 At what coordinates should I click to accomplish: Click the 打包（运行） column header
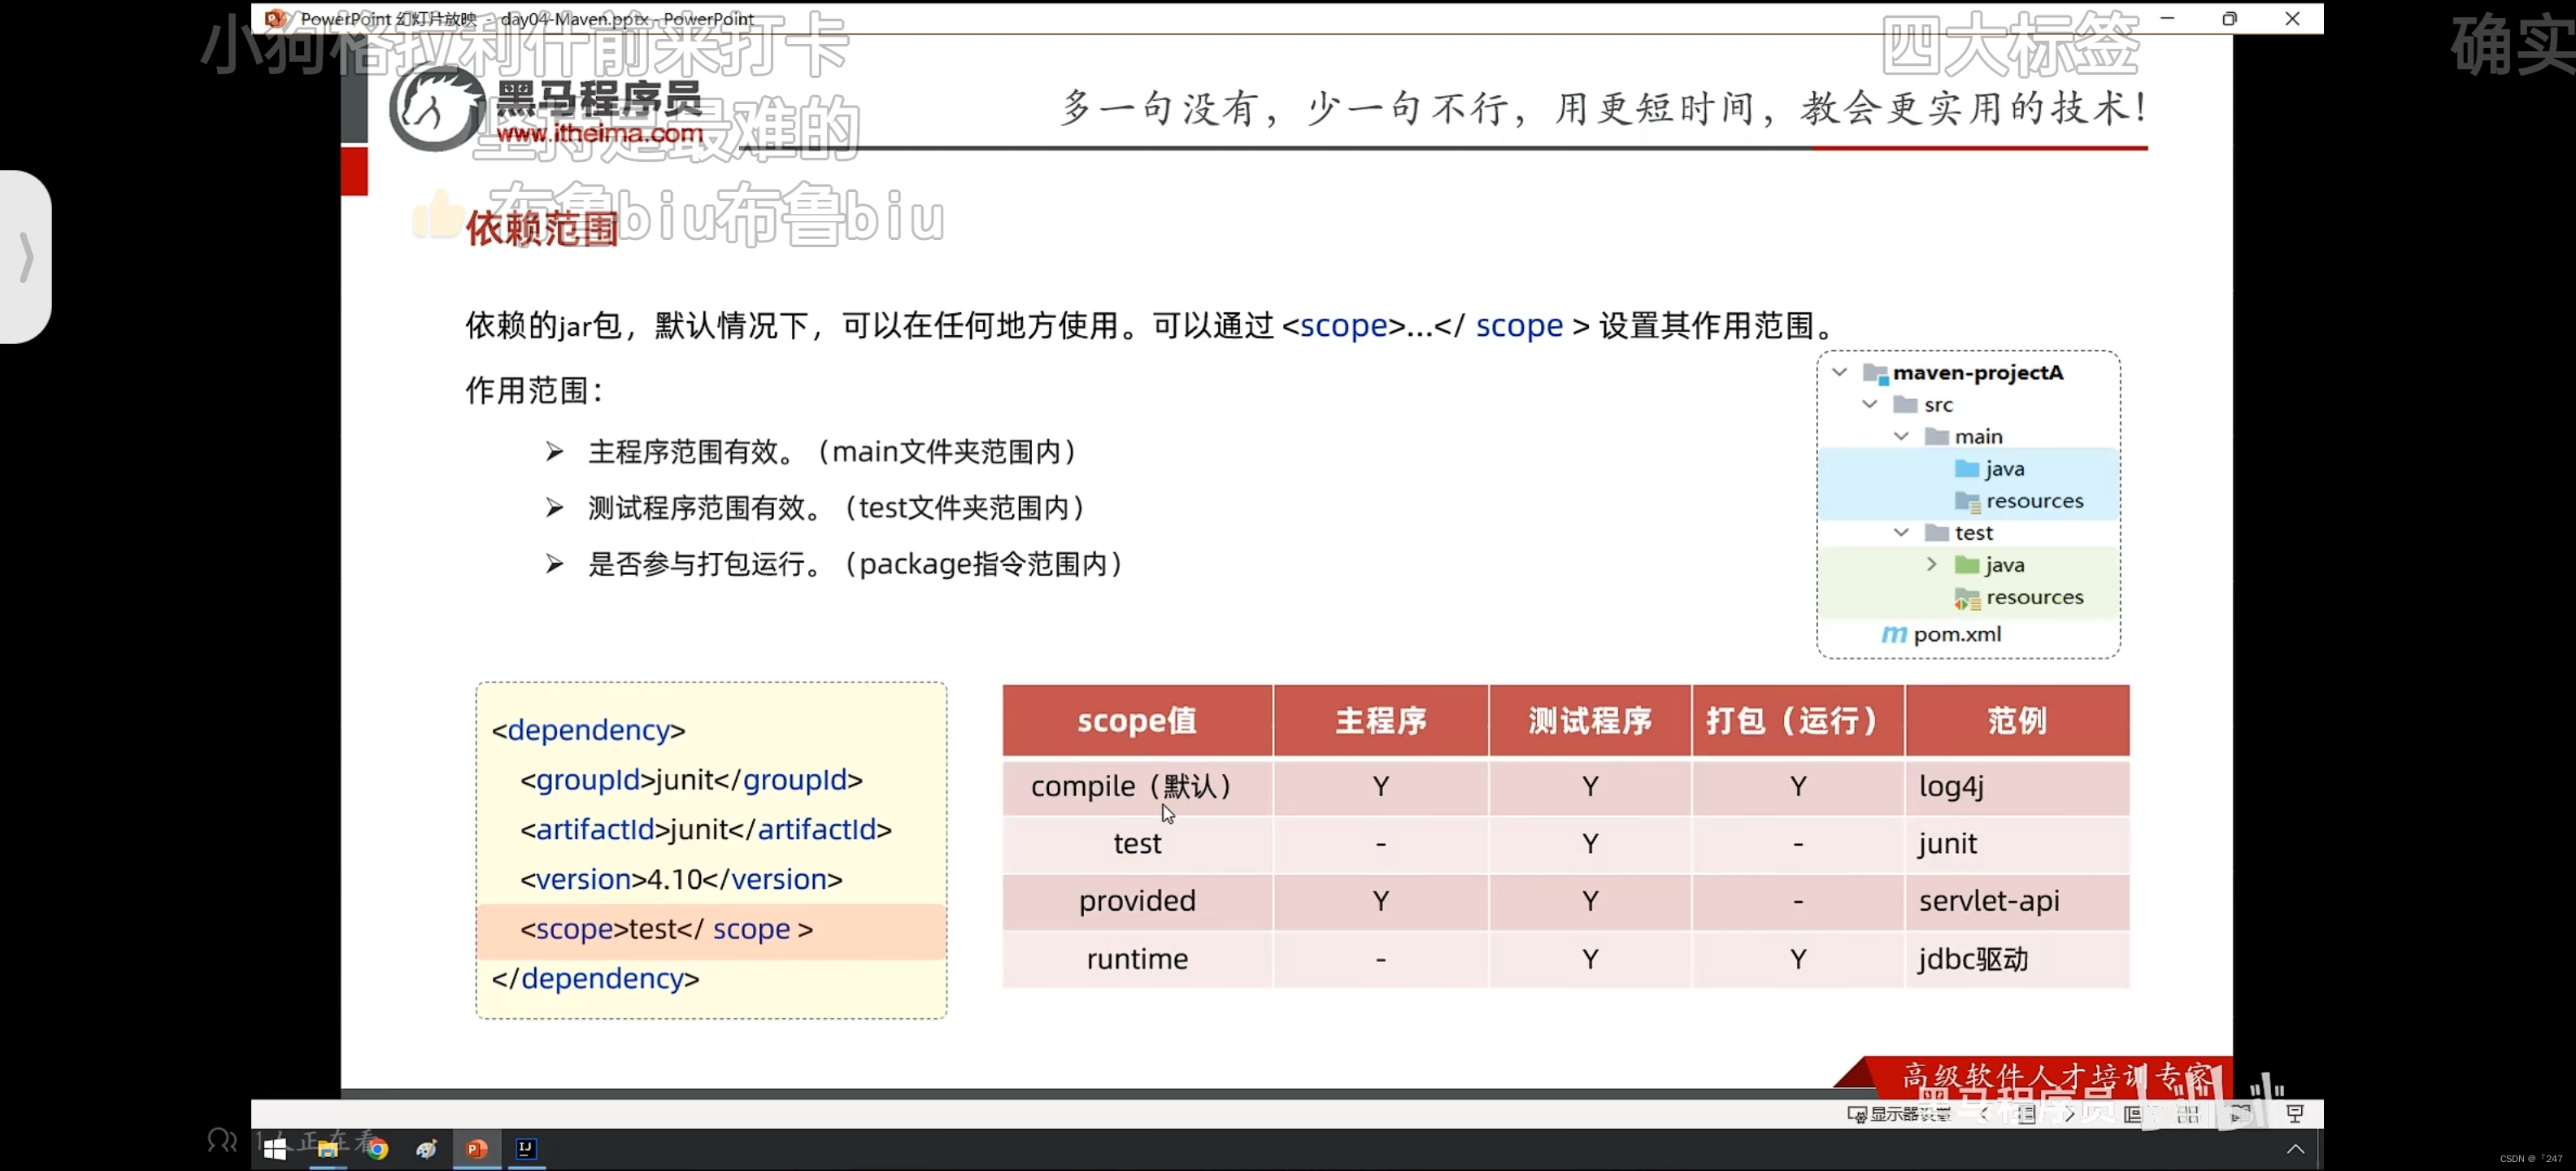(1798, 720)
